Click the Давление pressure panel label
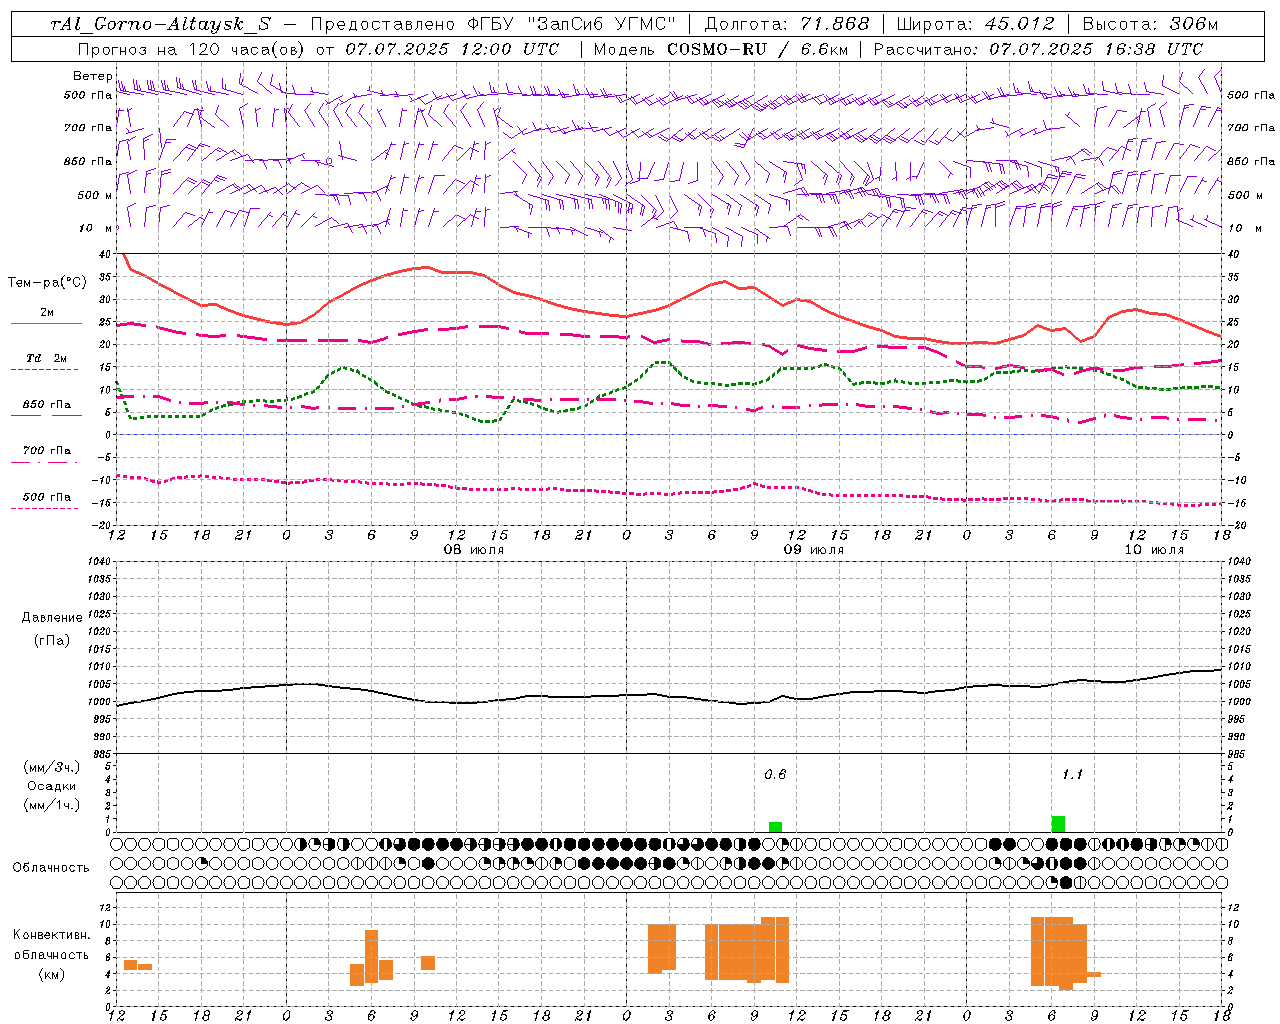Image resolution: width=1280 pixels, height=1024 pixels. coord(52,618)
